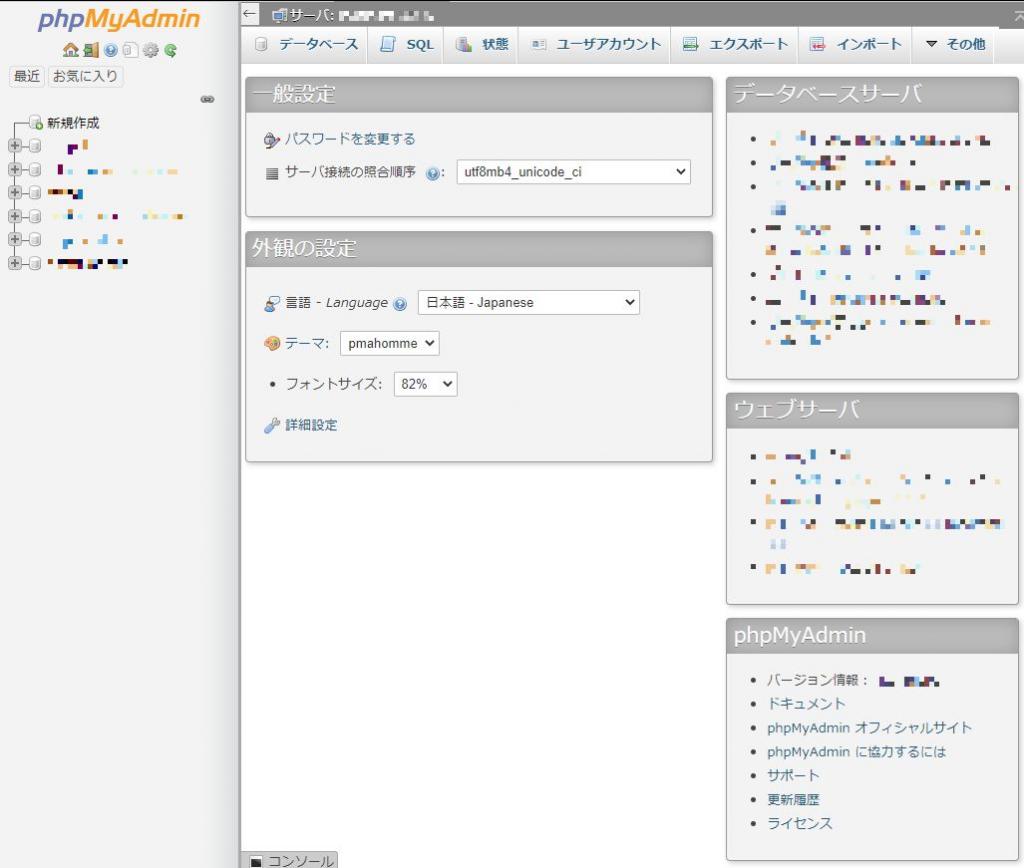Log out using the green door icon
Viewport: 1024px width, 868px height.
pos(91,50)
